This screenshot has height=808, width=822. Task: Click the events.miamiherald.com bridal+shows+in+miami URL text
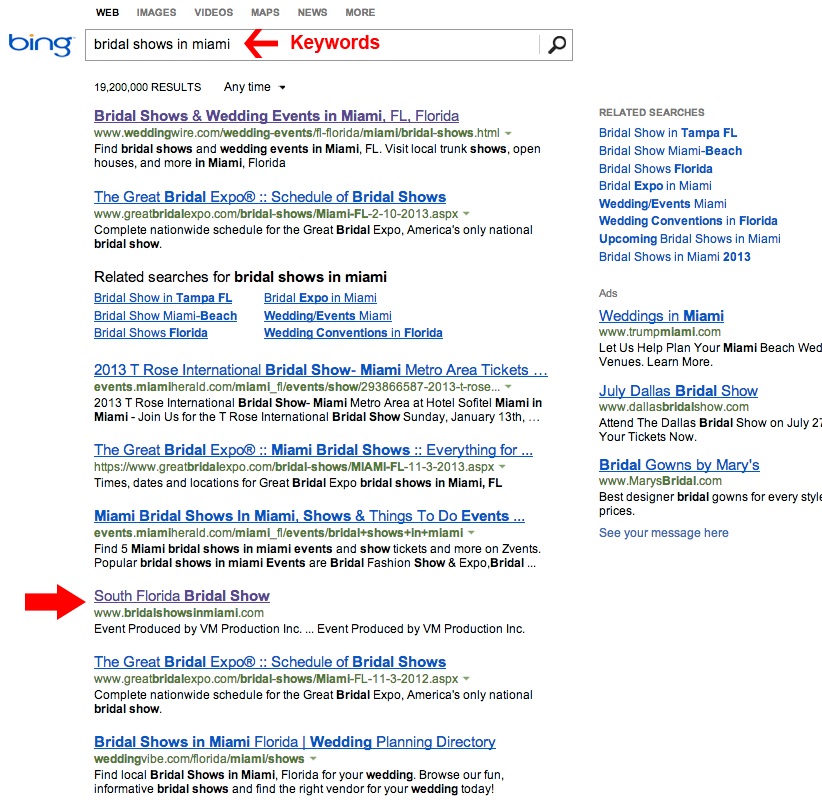[278, 533]
